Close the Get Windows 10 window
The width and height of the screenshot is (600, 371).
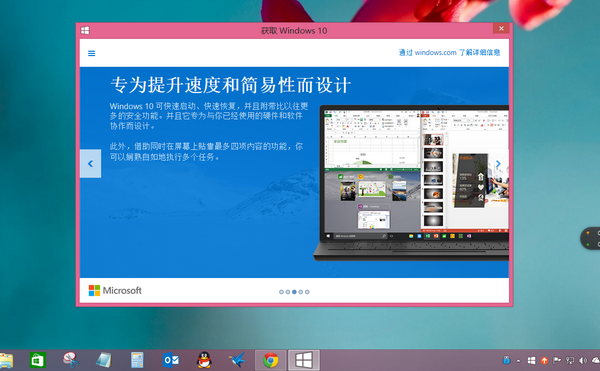click(501, 28)
